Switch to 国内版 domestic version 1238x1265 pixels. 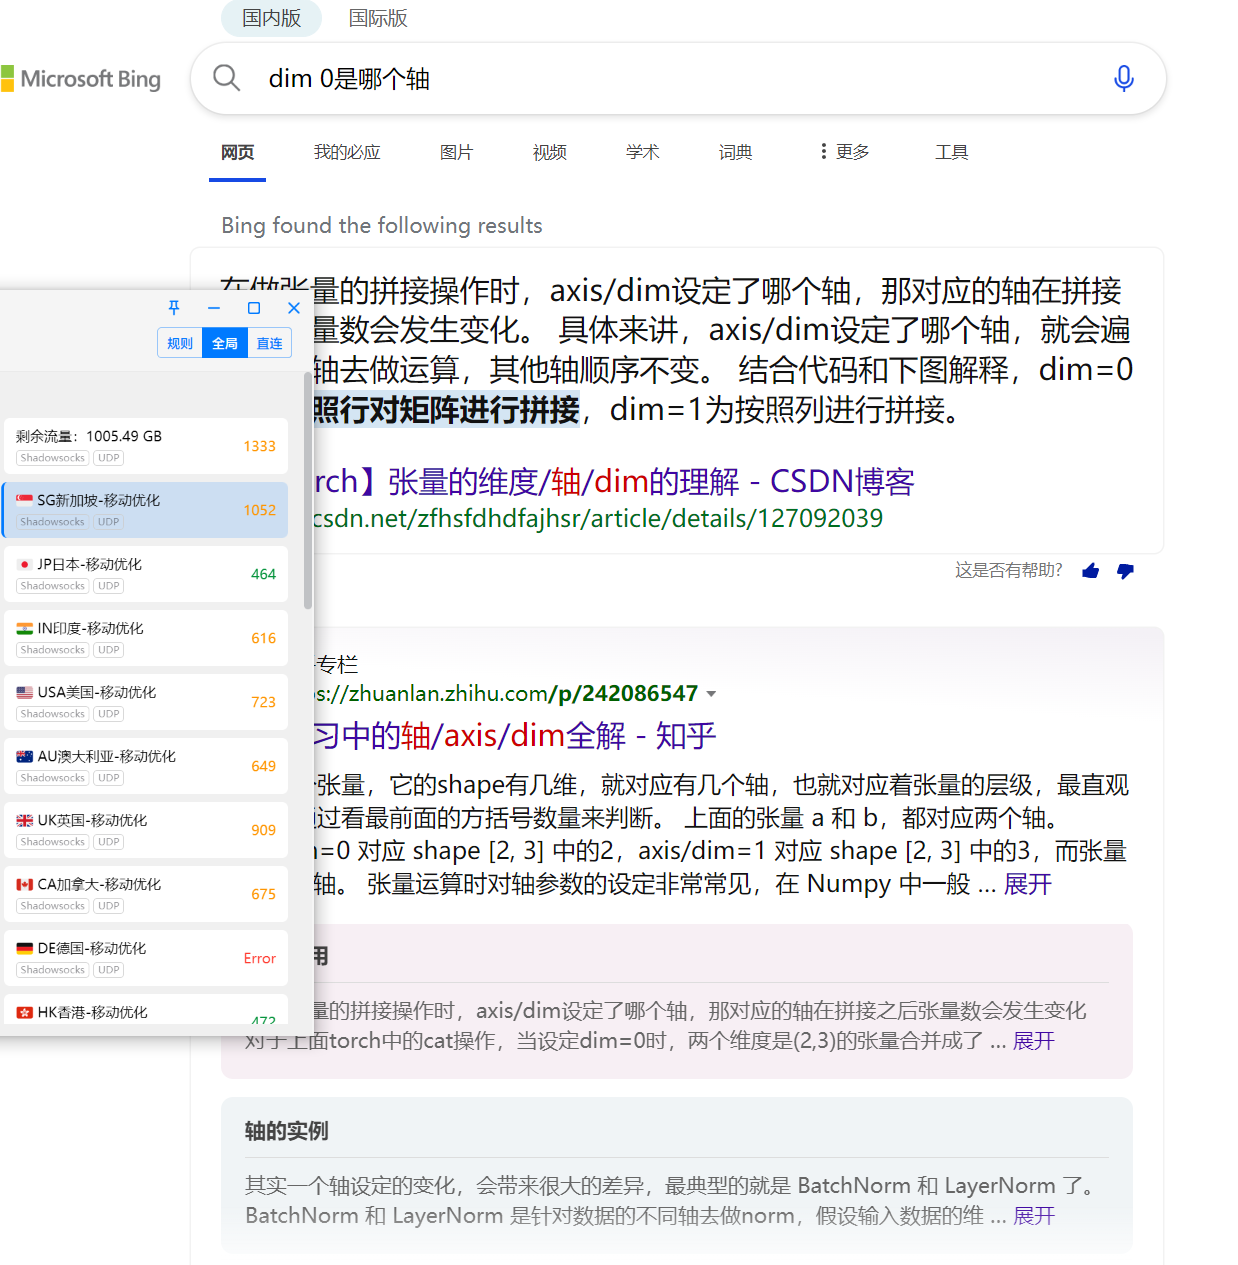(x=271, y=18)
